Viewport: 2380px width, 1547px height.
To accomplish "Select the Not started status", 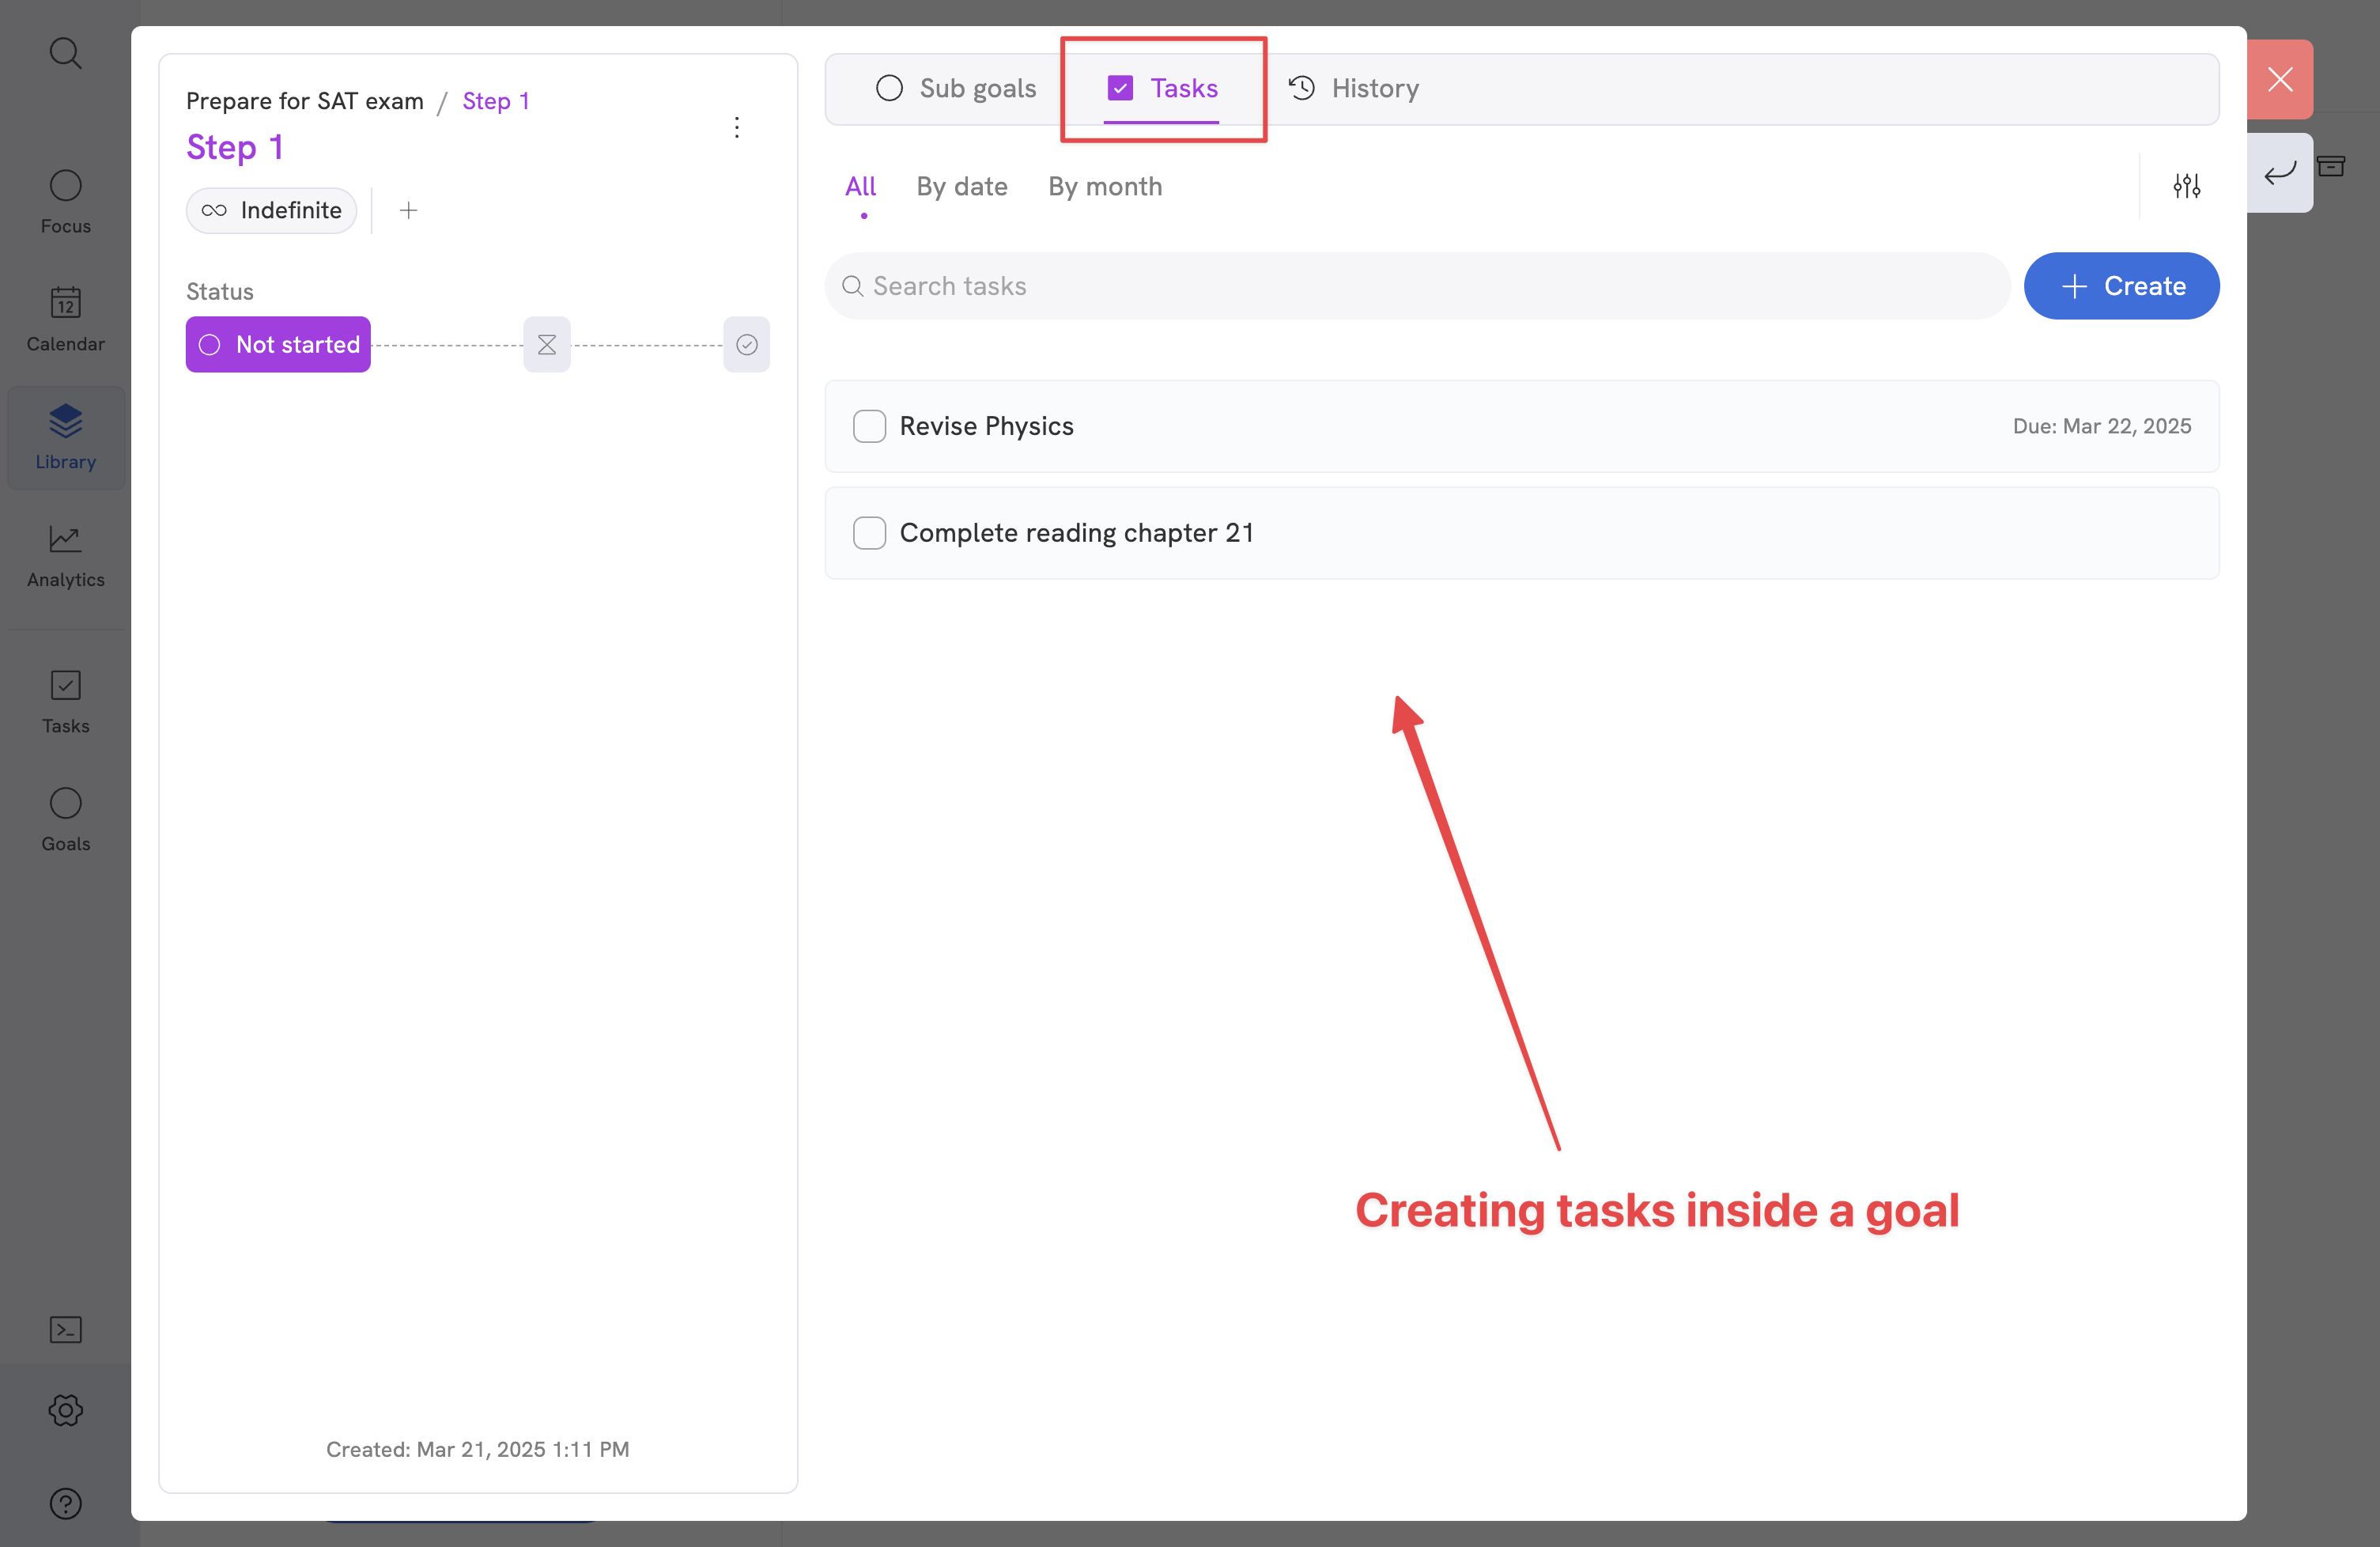I will tap(278, 344).
